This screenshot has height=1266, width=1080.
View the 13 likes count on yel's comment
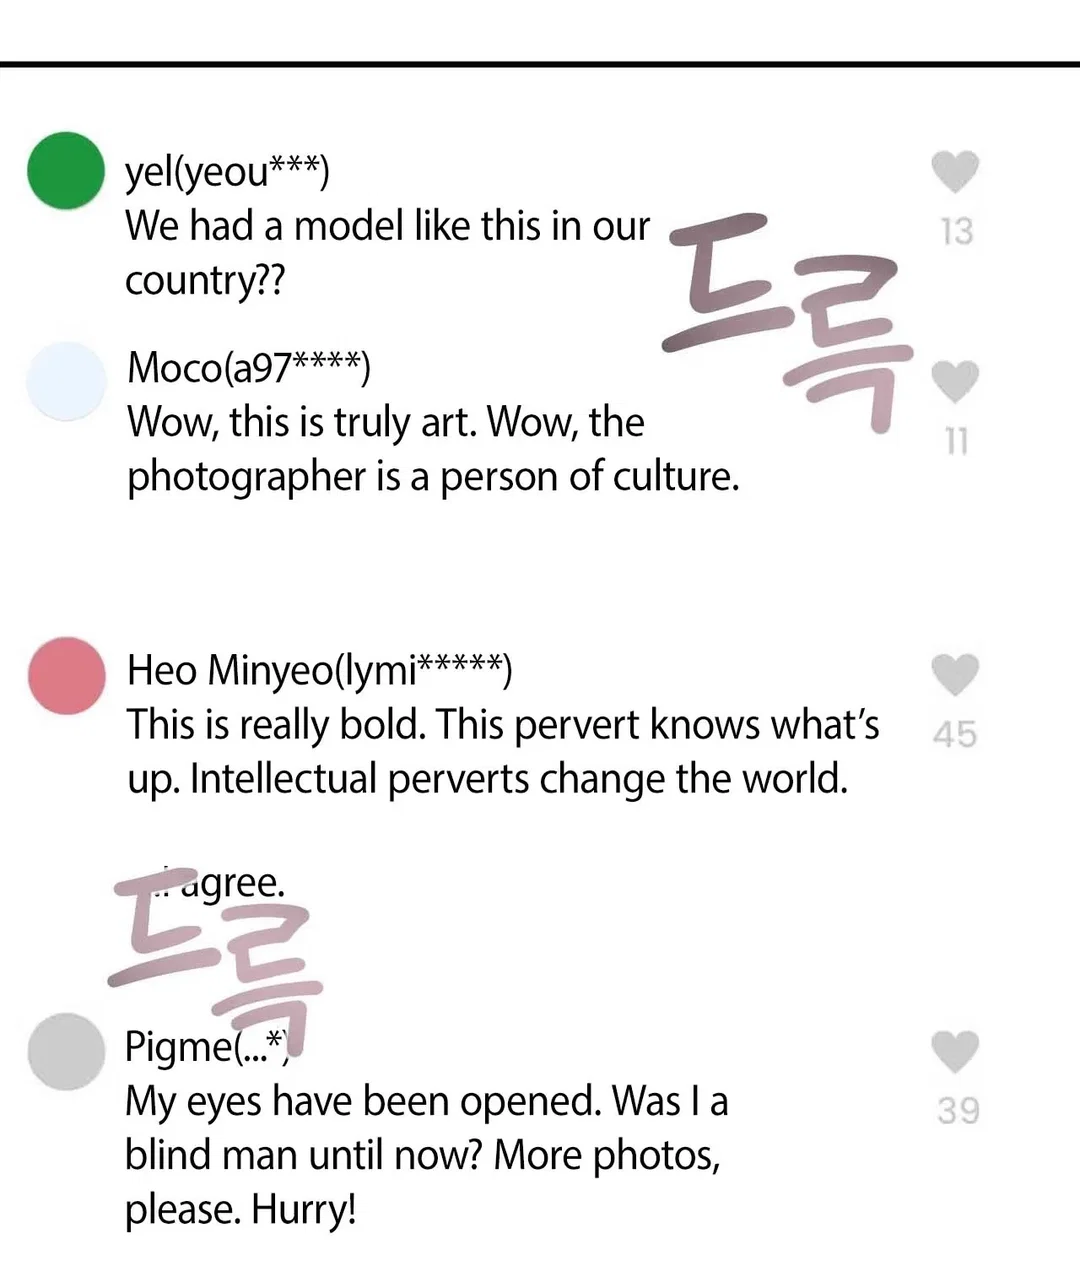point(957,232)
